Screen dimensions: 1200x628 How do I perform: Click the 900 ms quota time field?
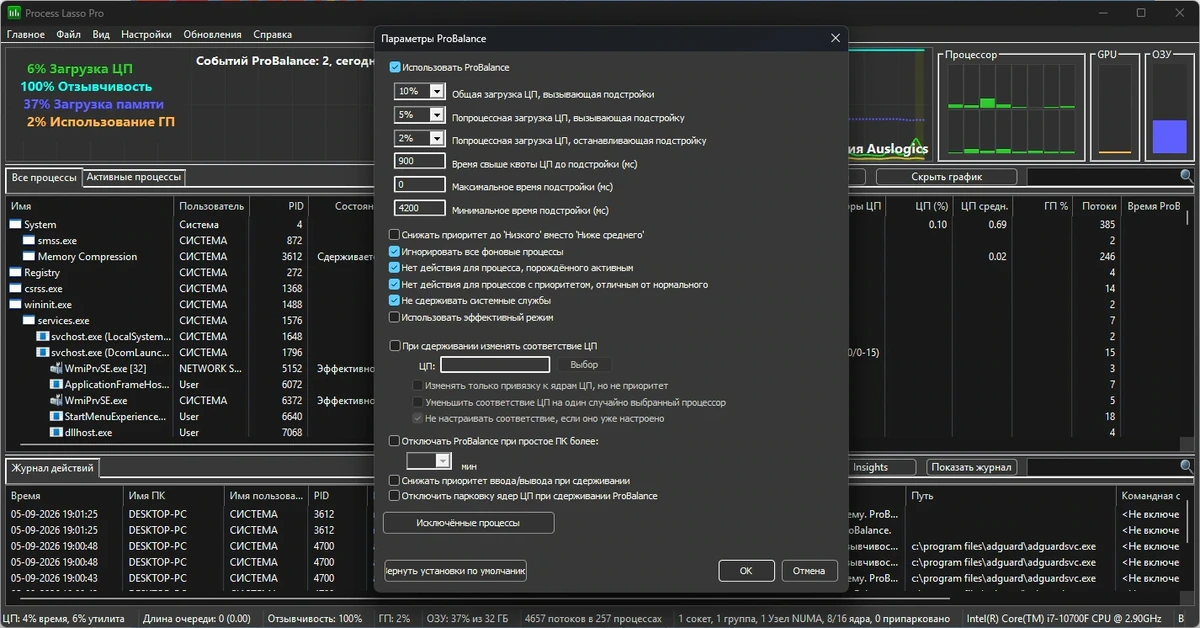[x=420, y=161]
